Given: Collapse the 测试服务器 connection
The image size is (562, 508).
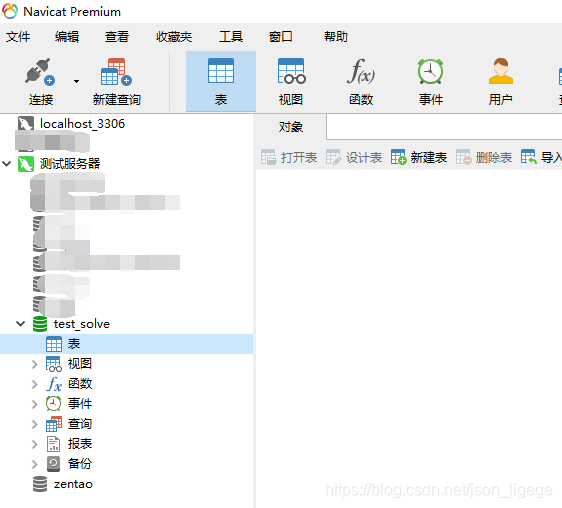Looking at the screenshot, I should pyautogui.click(x=6, y=164).
